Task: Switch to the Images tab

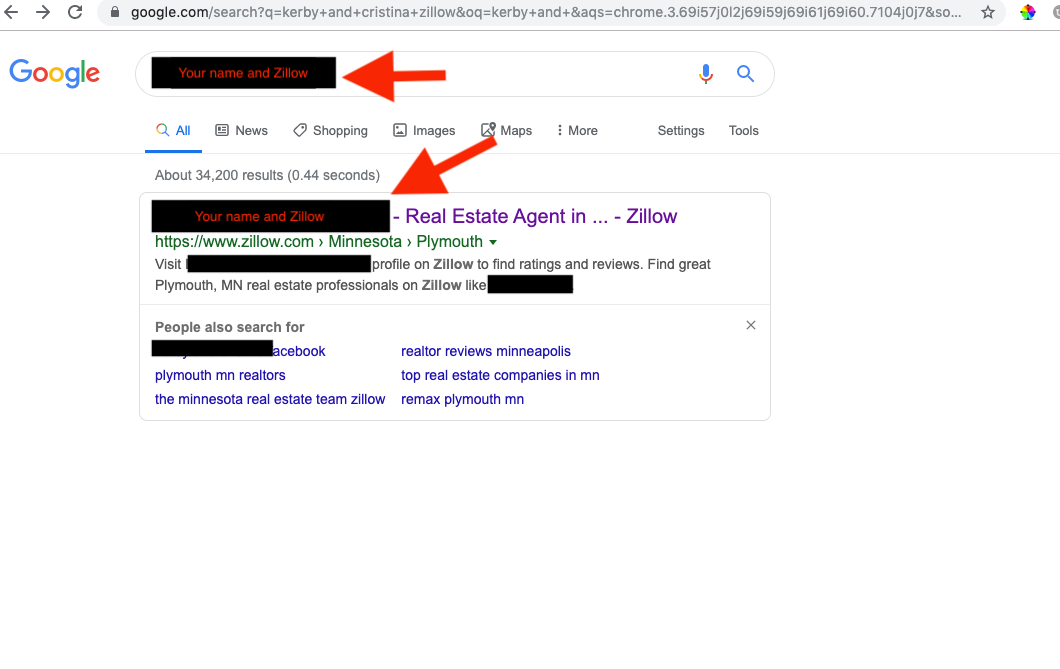Action: 424,130
